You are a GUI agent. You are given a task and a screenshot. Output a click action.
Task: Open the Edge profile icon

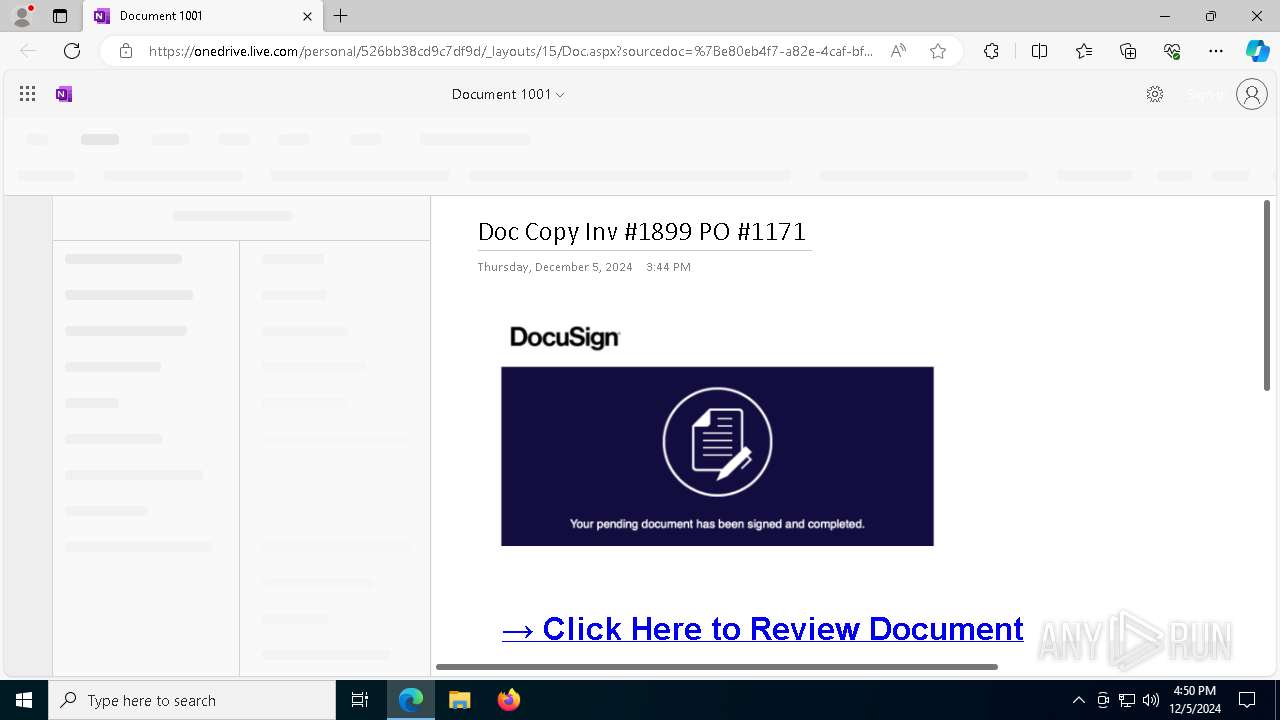pos(22,16)
